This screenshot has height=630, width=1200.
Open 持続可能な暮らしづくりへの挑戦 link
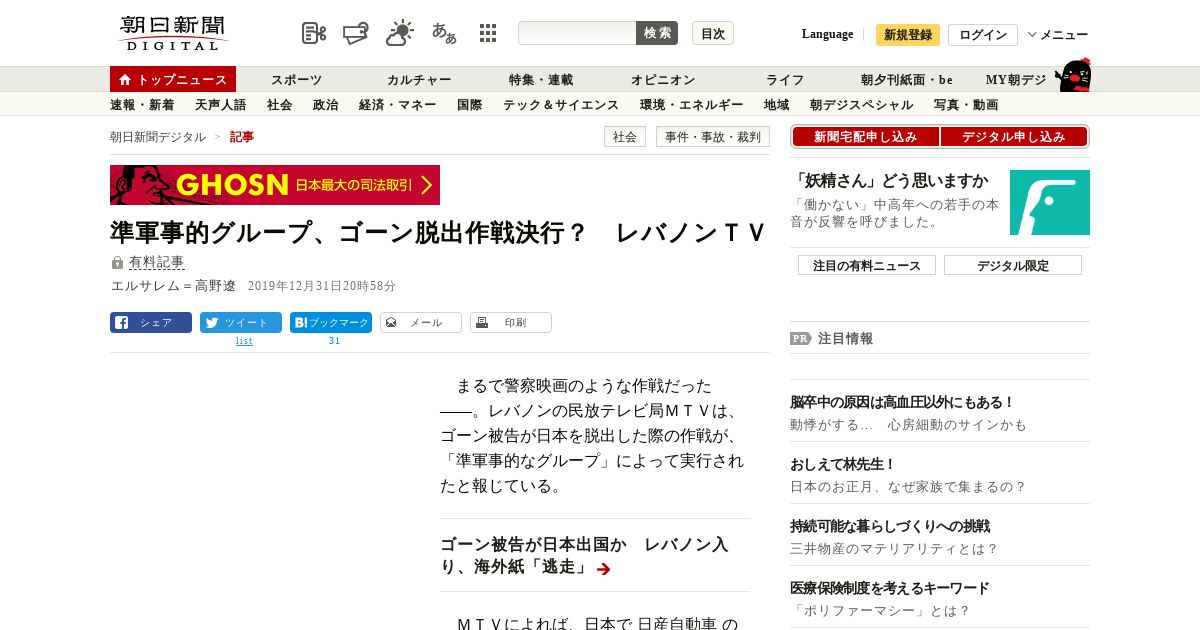890,526
